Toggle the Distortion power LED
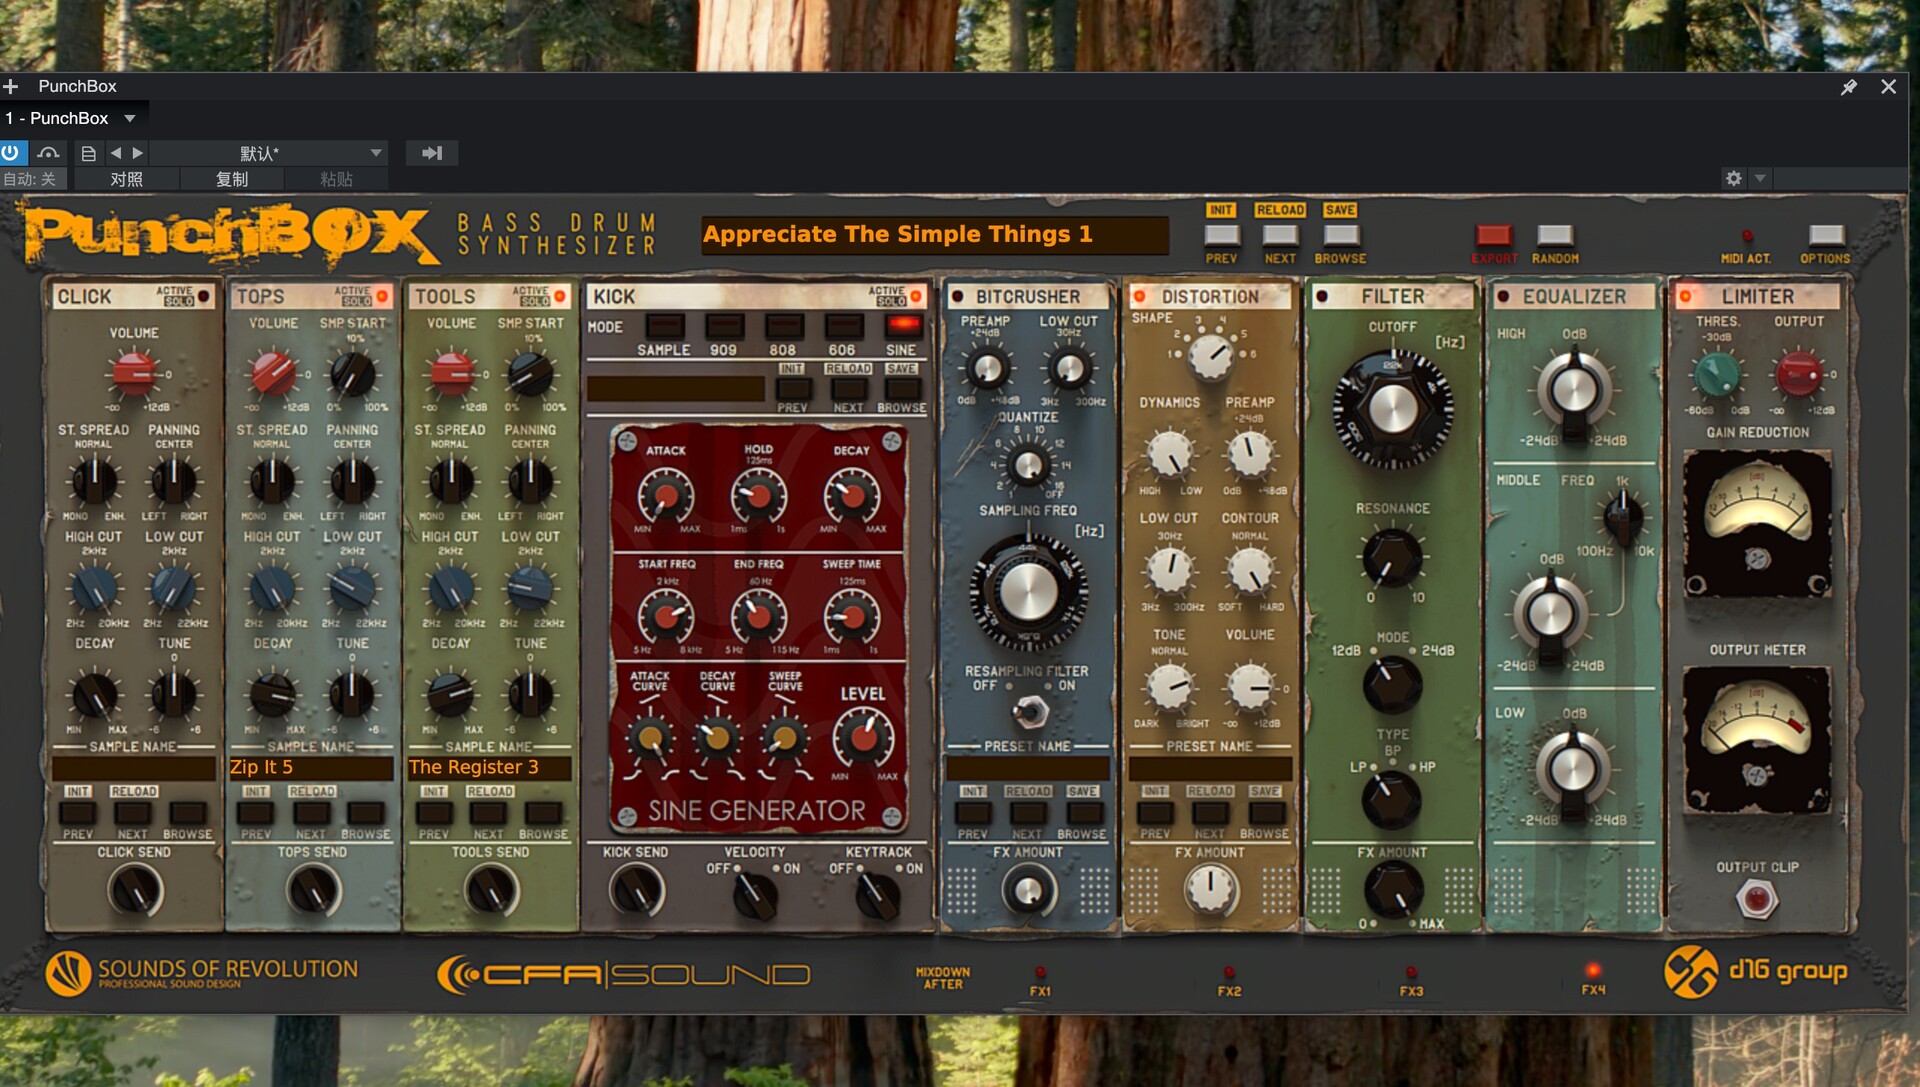1920x1087 pixels. pyautogui.click(x=1139, y=296)
